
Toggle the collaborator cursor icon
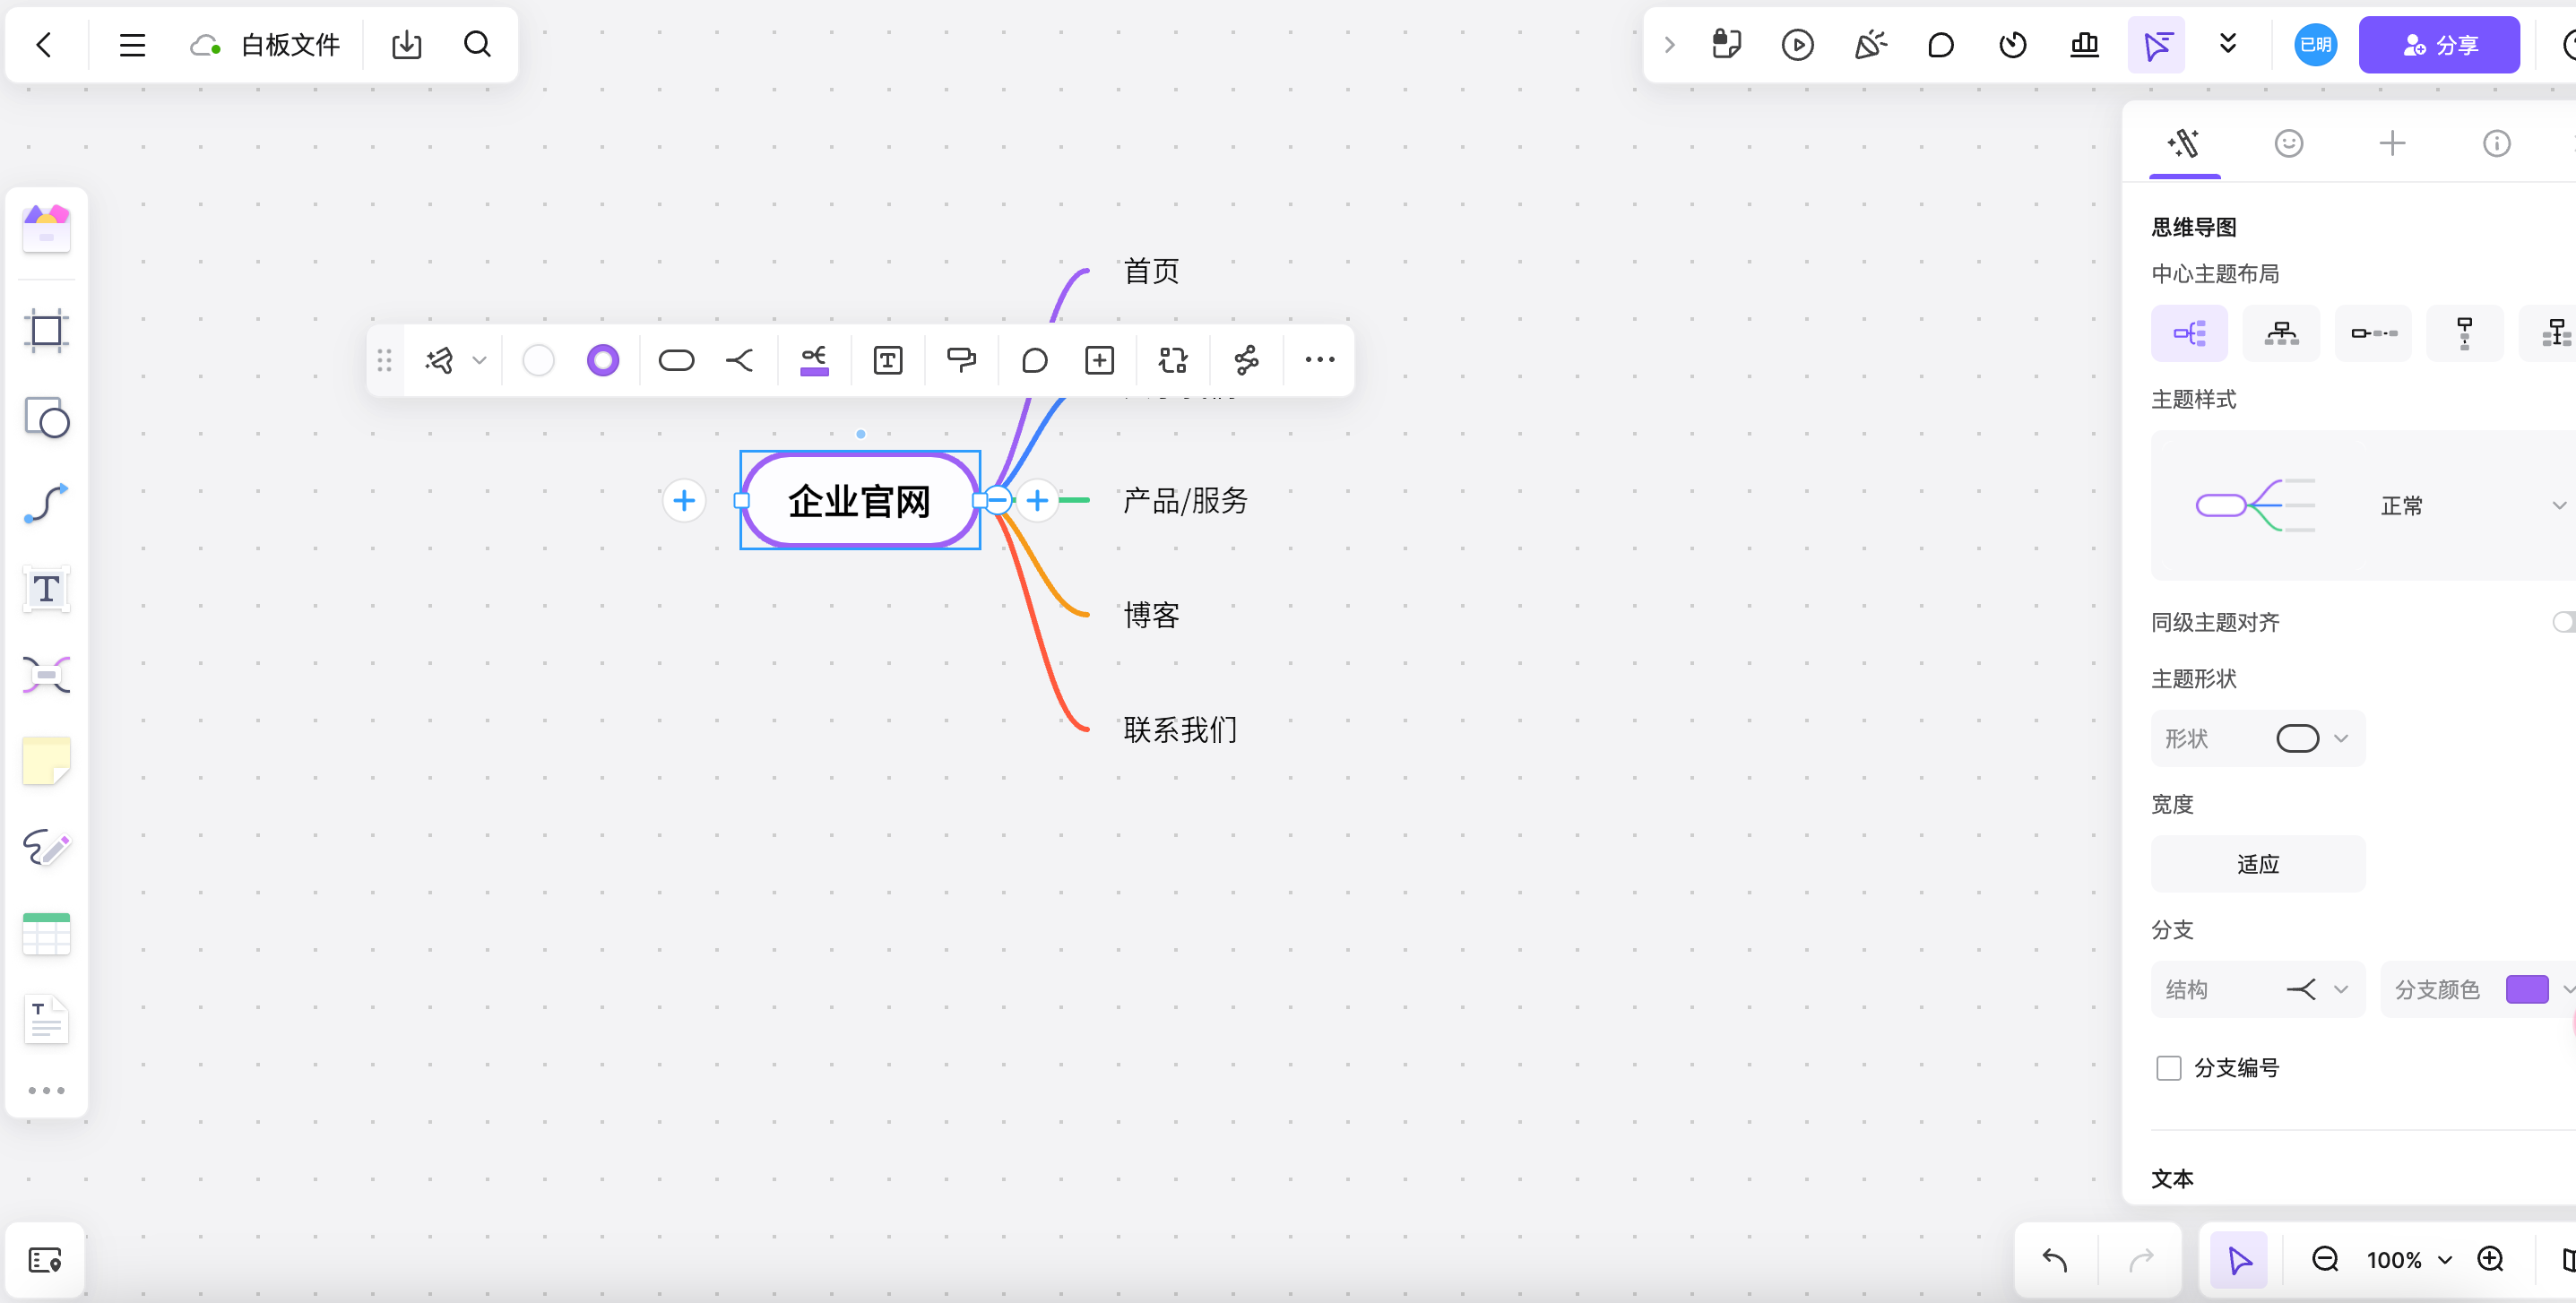(2156, 45)
